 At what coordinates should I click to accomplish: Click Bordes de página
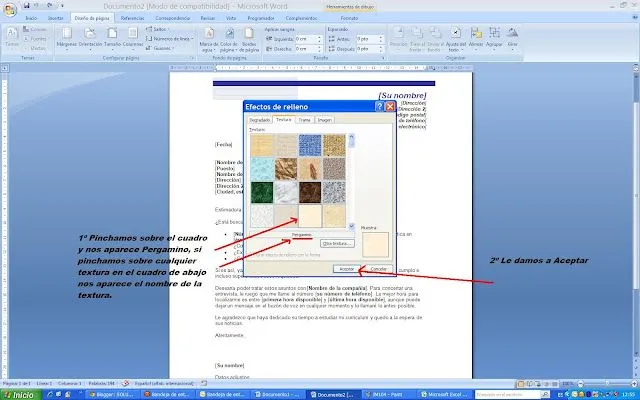[x=249, y=40]
